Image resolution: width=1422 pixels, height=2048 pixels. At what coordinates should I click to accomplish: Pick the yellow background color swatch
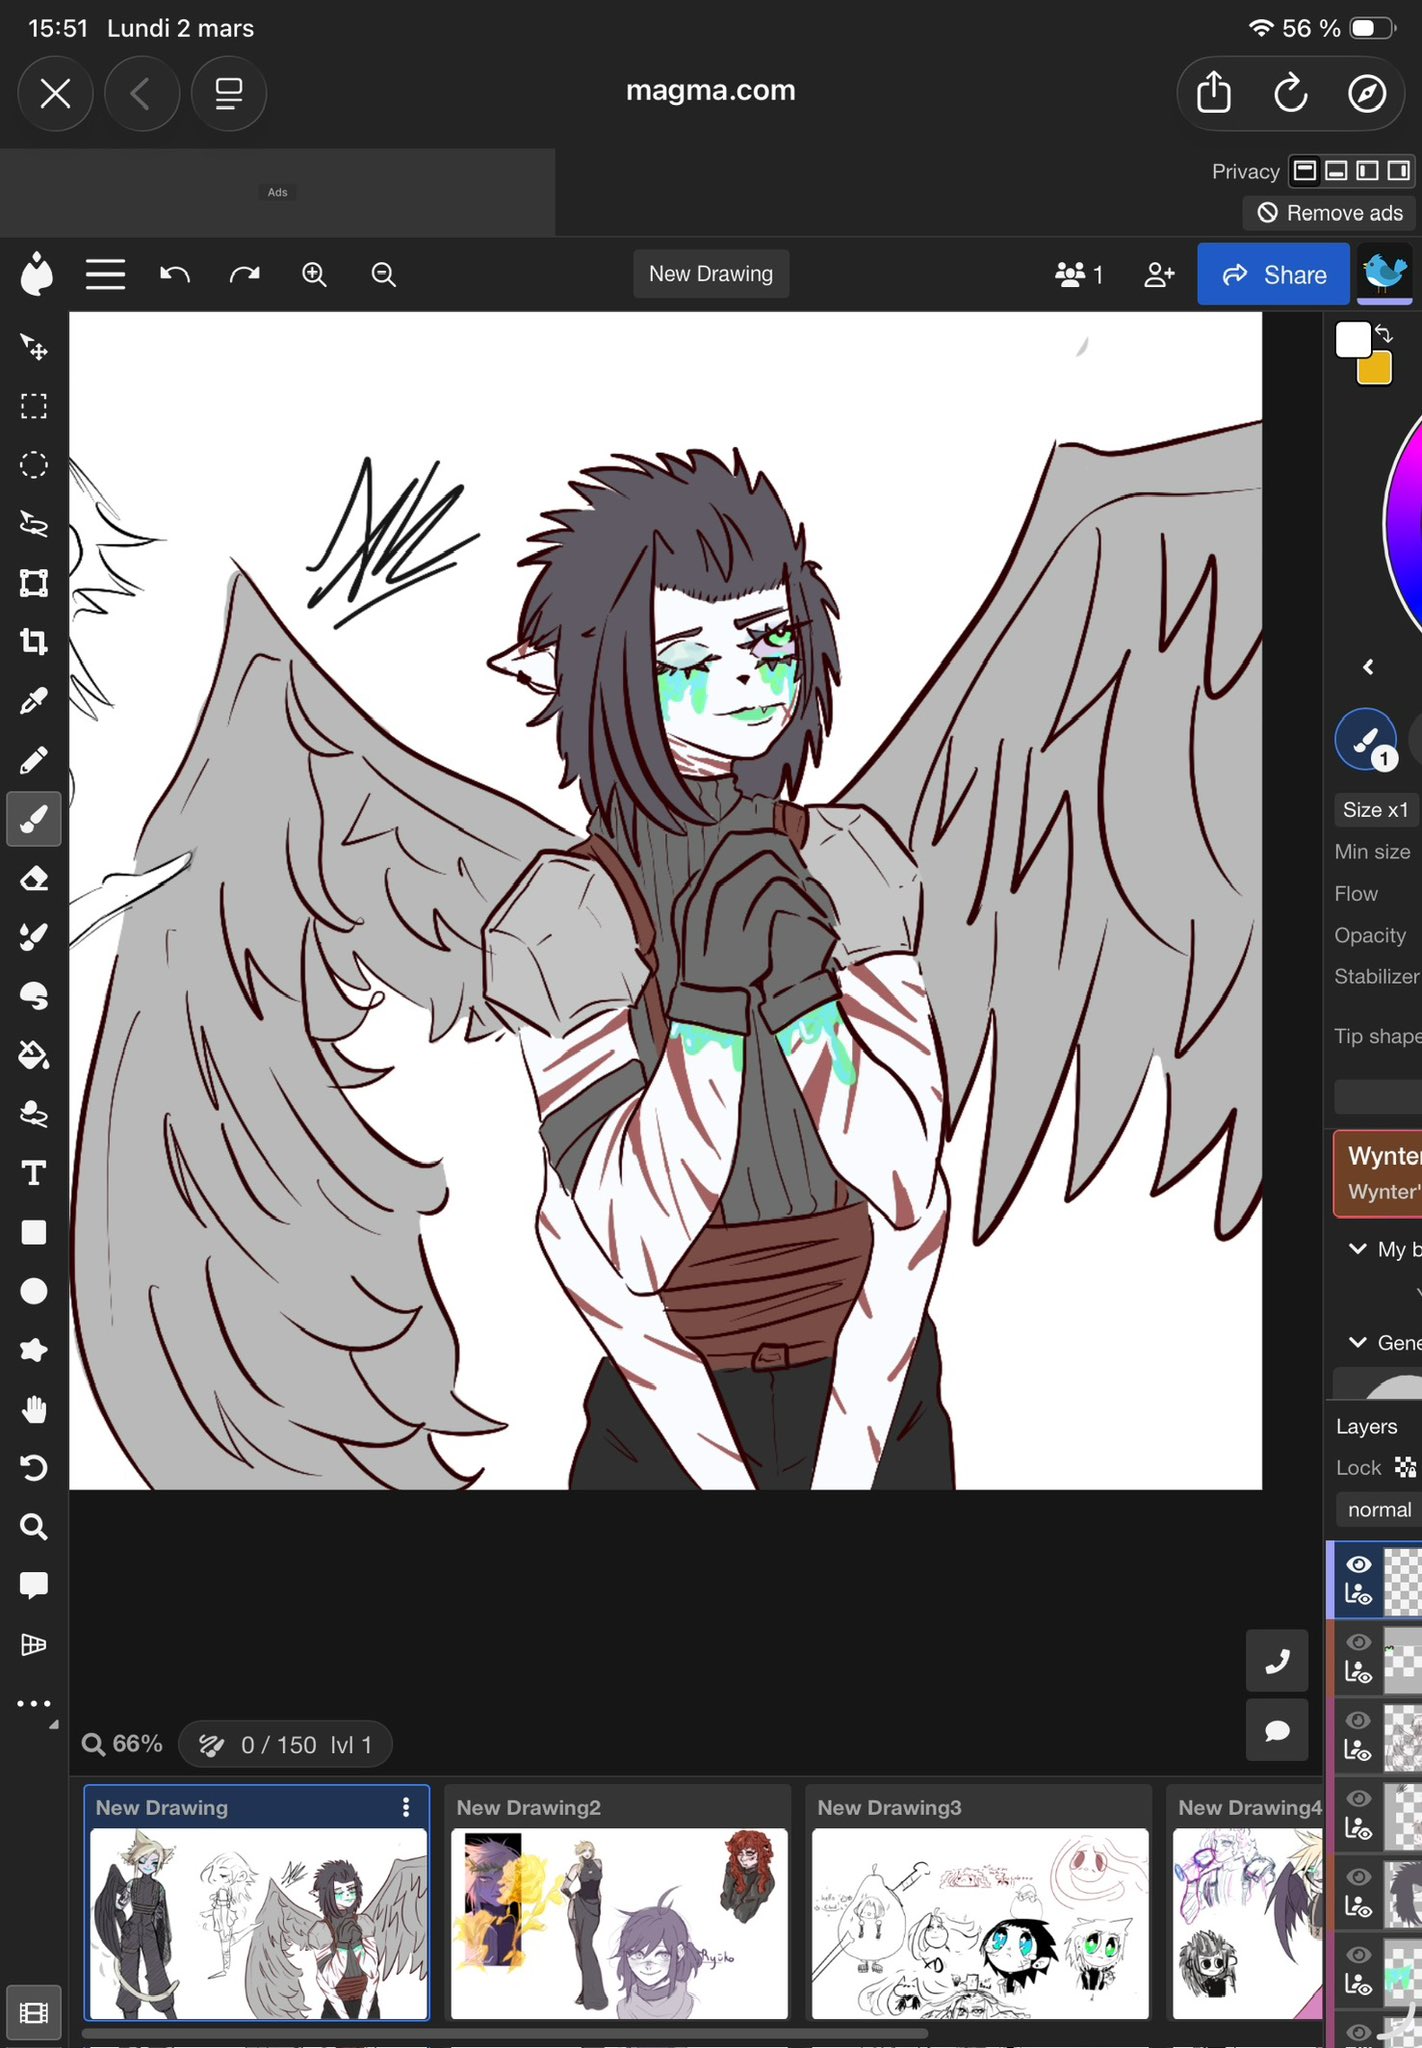point(1375,368)
